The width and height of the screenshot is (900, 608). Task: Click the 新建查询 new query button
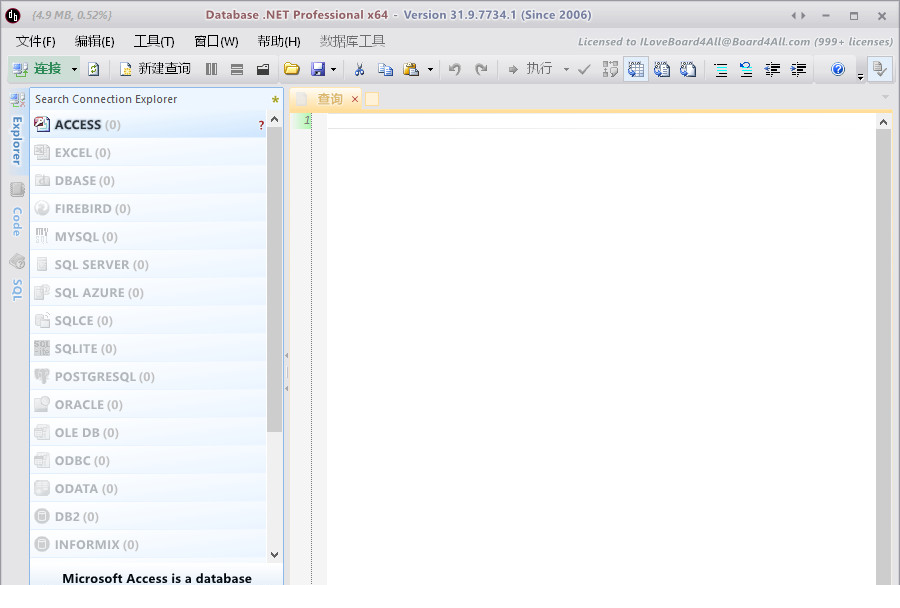(x=155, y=69)
